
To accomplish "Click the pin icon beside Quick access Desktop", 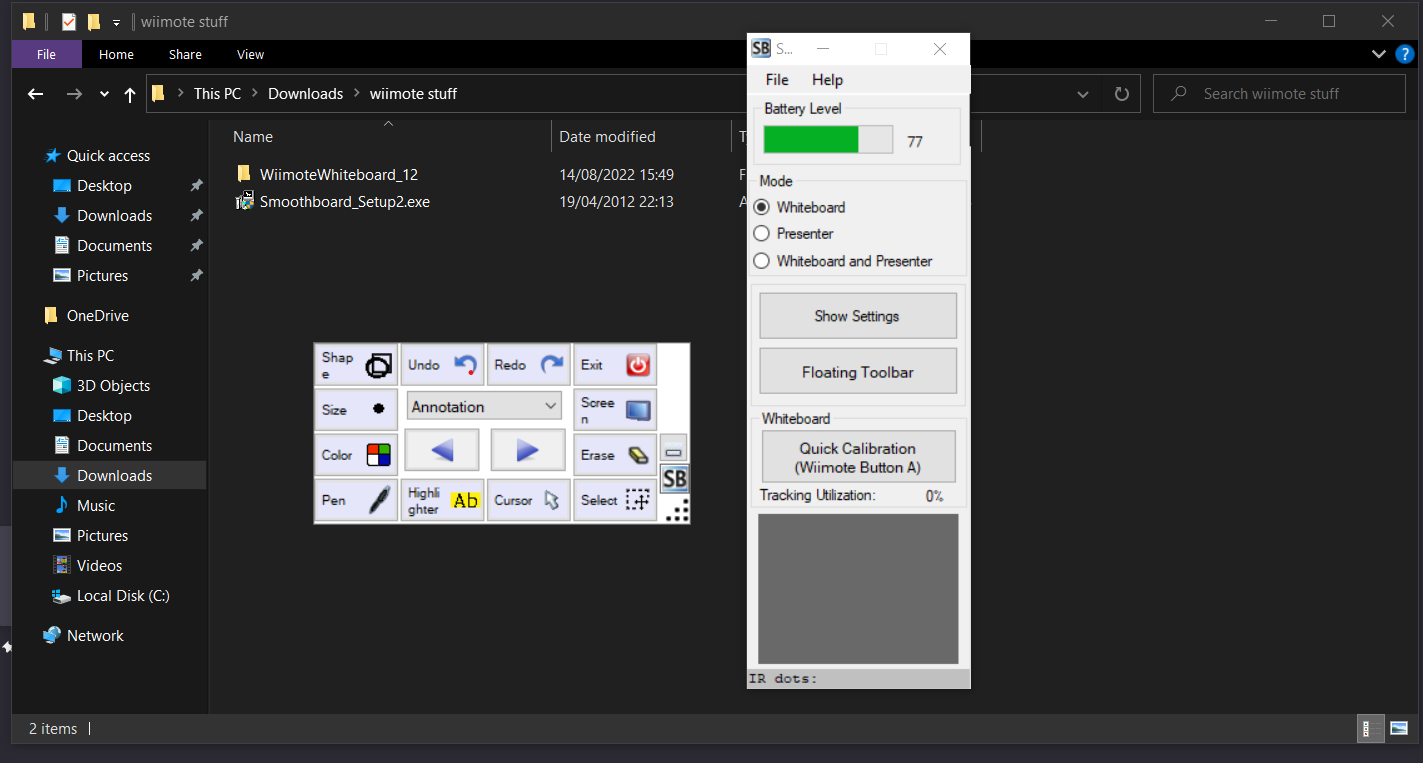I will [197, 186].
